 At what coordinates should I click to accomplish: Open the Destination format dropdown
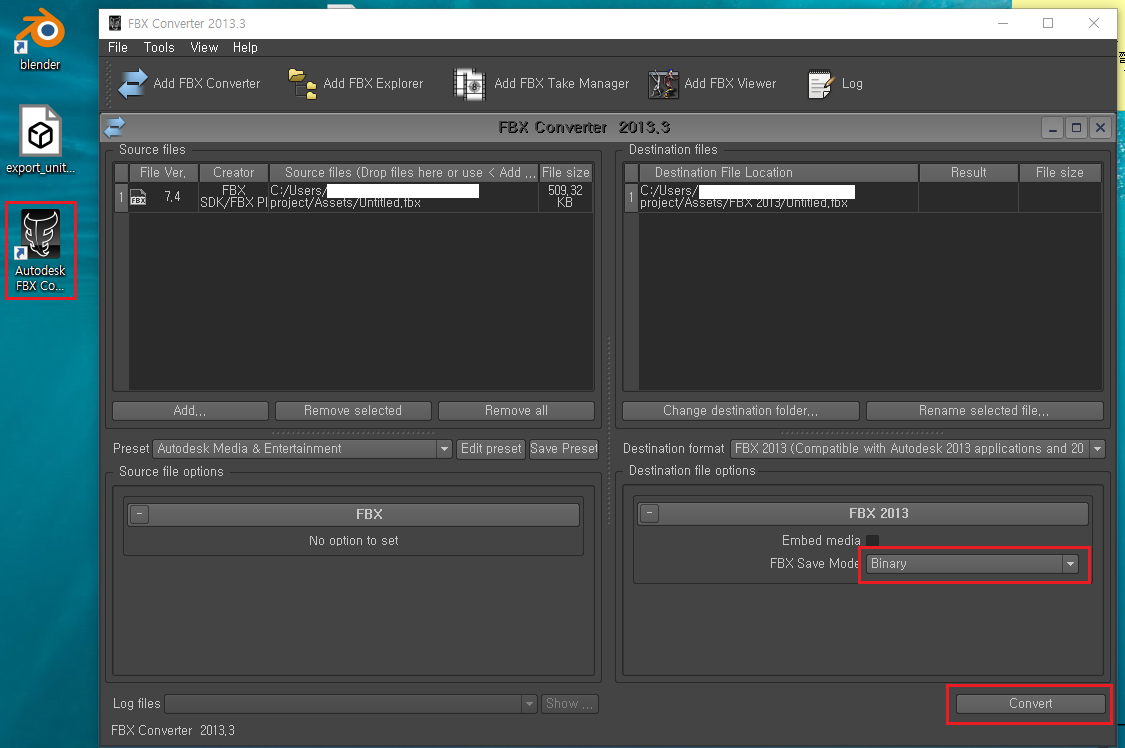coord(918,449)
